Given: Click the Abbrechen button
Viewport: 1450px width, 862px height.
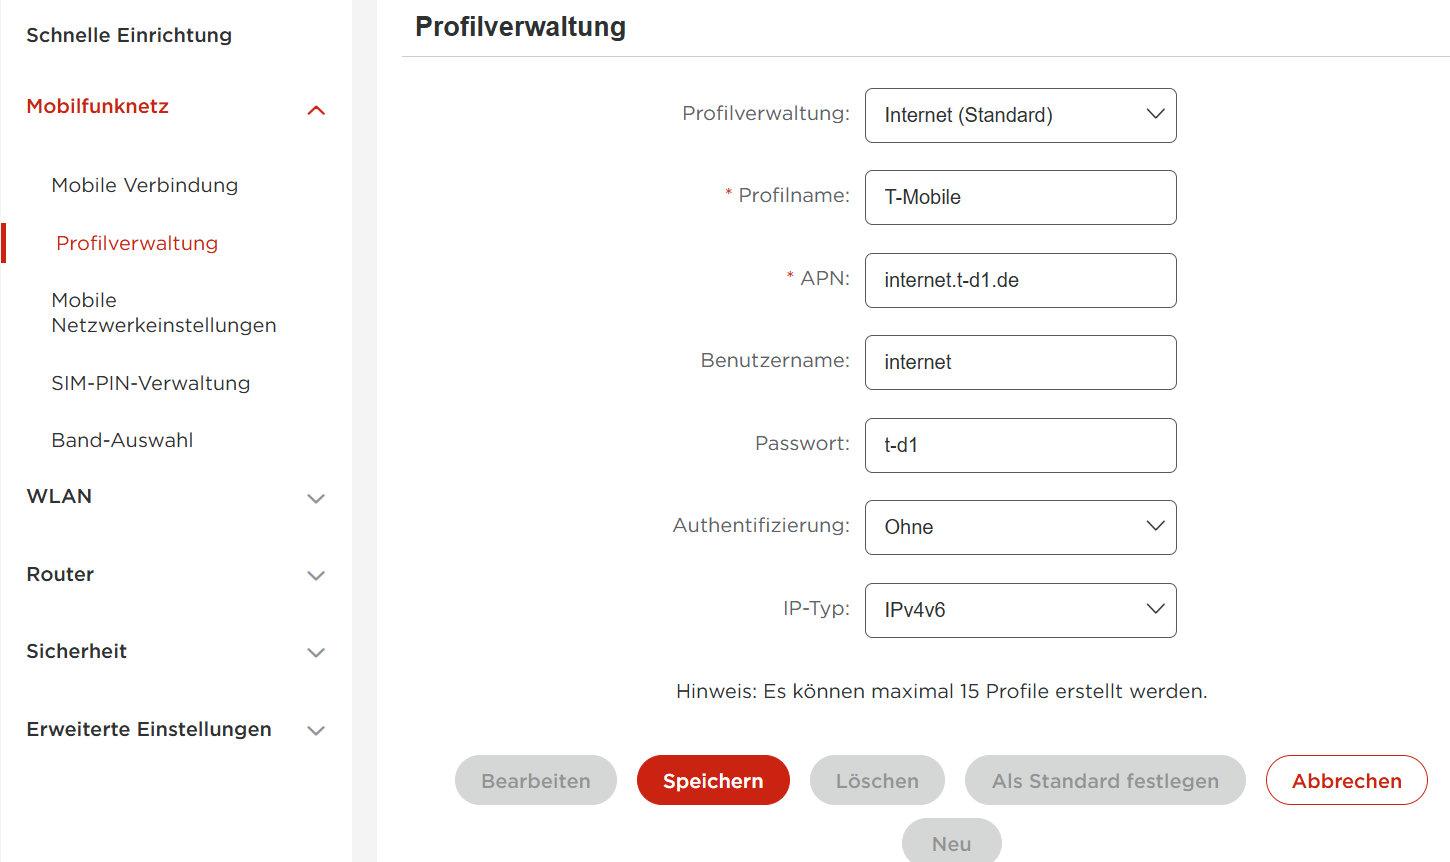Looking at the screenshot, I should [x=1346, y=780].
